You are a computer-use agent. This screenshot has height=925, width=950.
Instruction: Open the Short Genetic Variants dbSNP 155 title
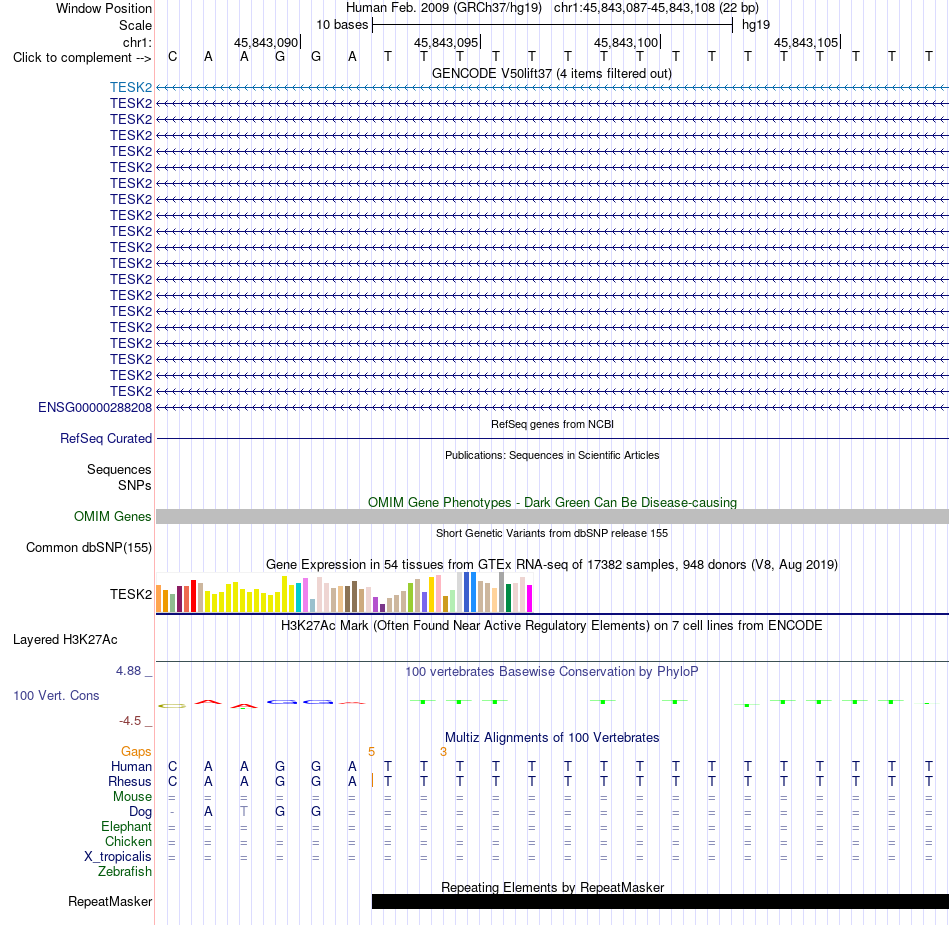point(552,533)
